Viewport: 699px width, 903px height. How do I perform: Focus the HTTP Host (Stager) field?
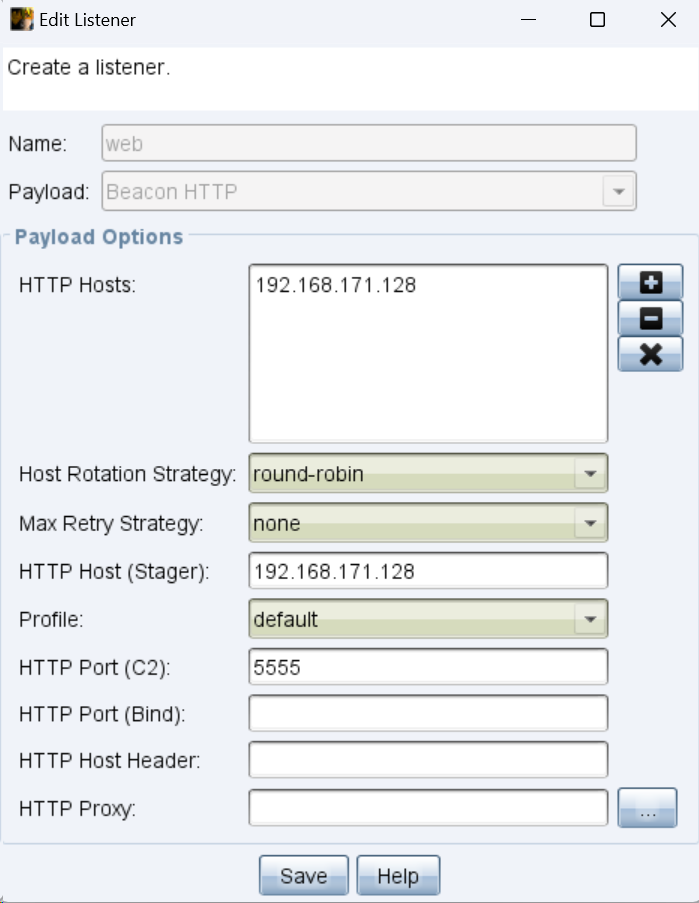428,571
